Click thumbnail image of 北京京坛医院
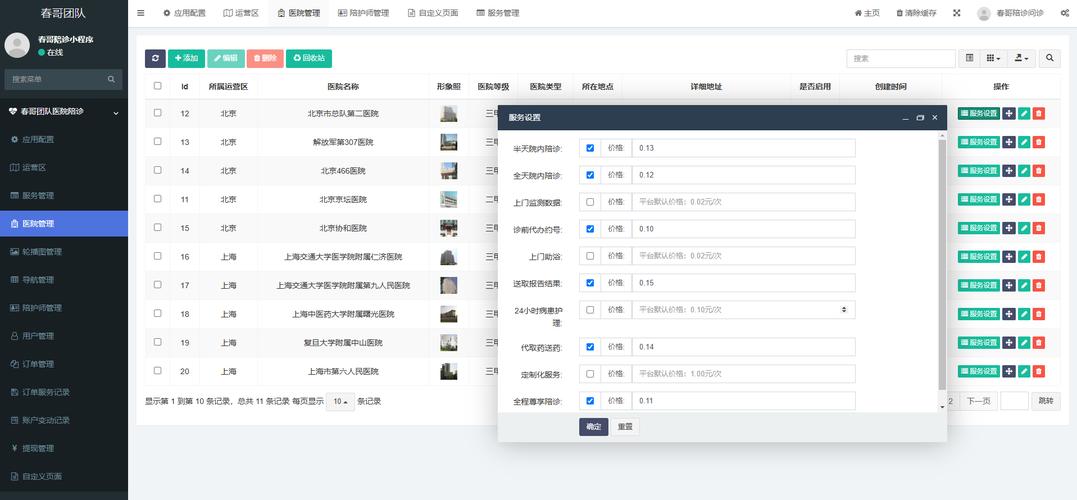Image resolution: width=1077 pixels, height=500 pixels. pyautogui.click(x=449, y=199)
